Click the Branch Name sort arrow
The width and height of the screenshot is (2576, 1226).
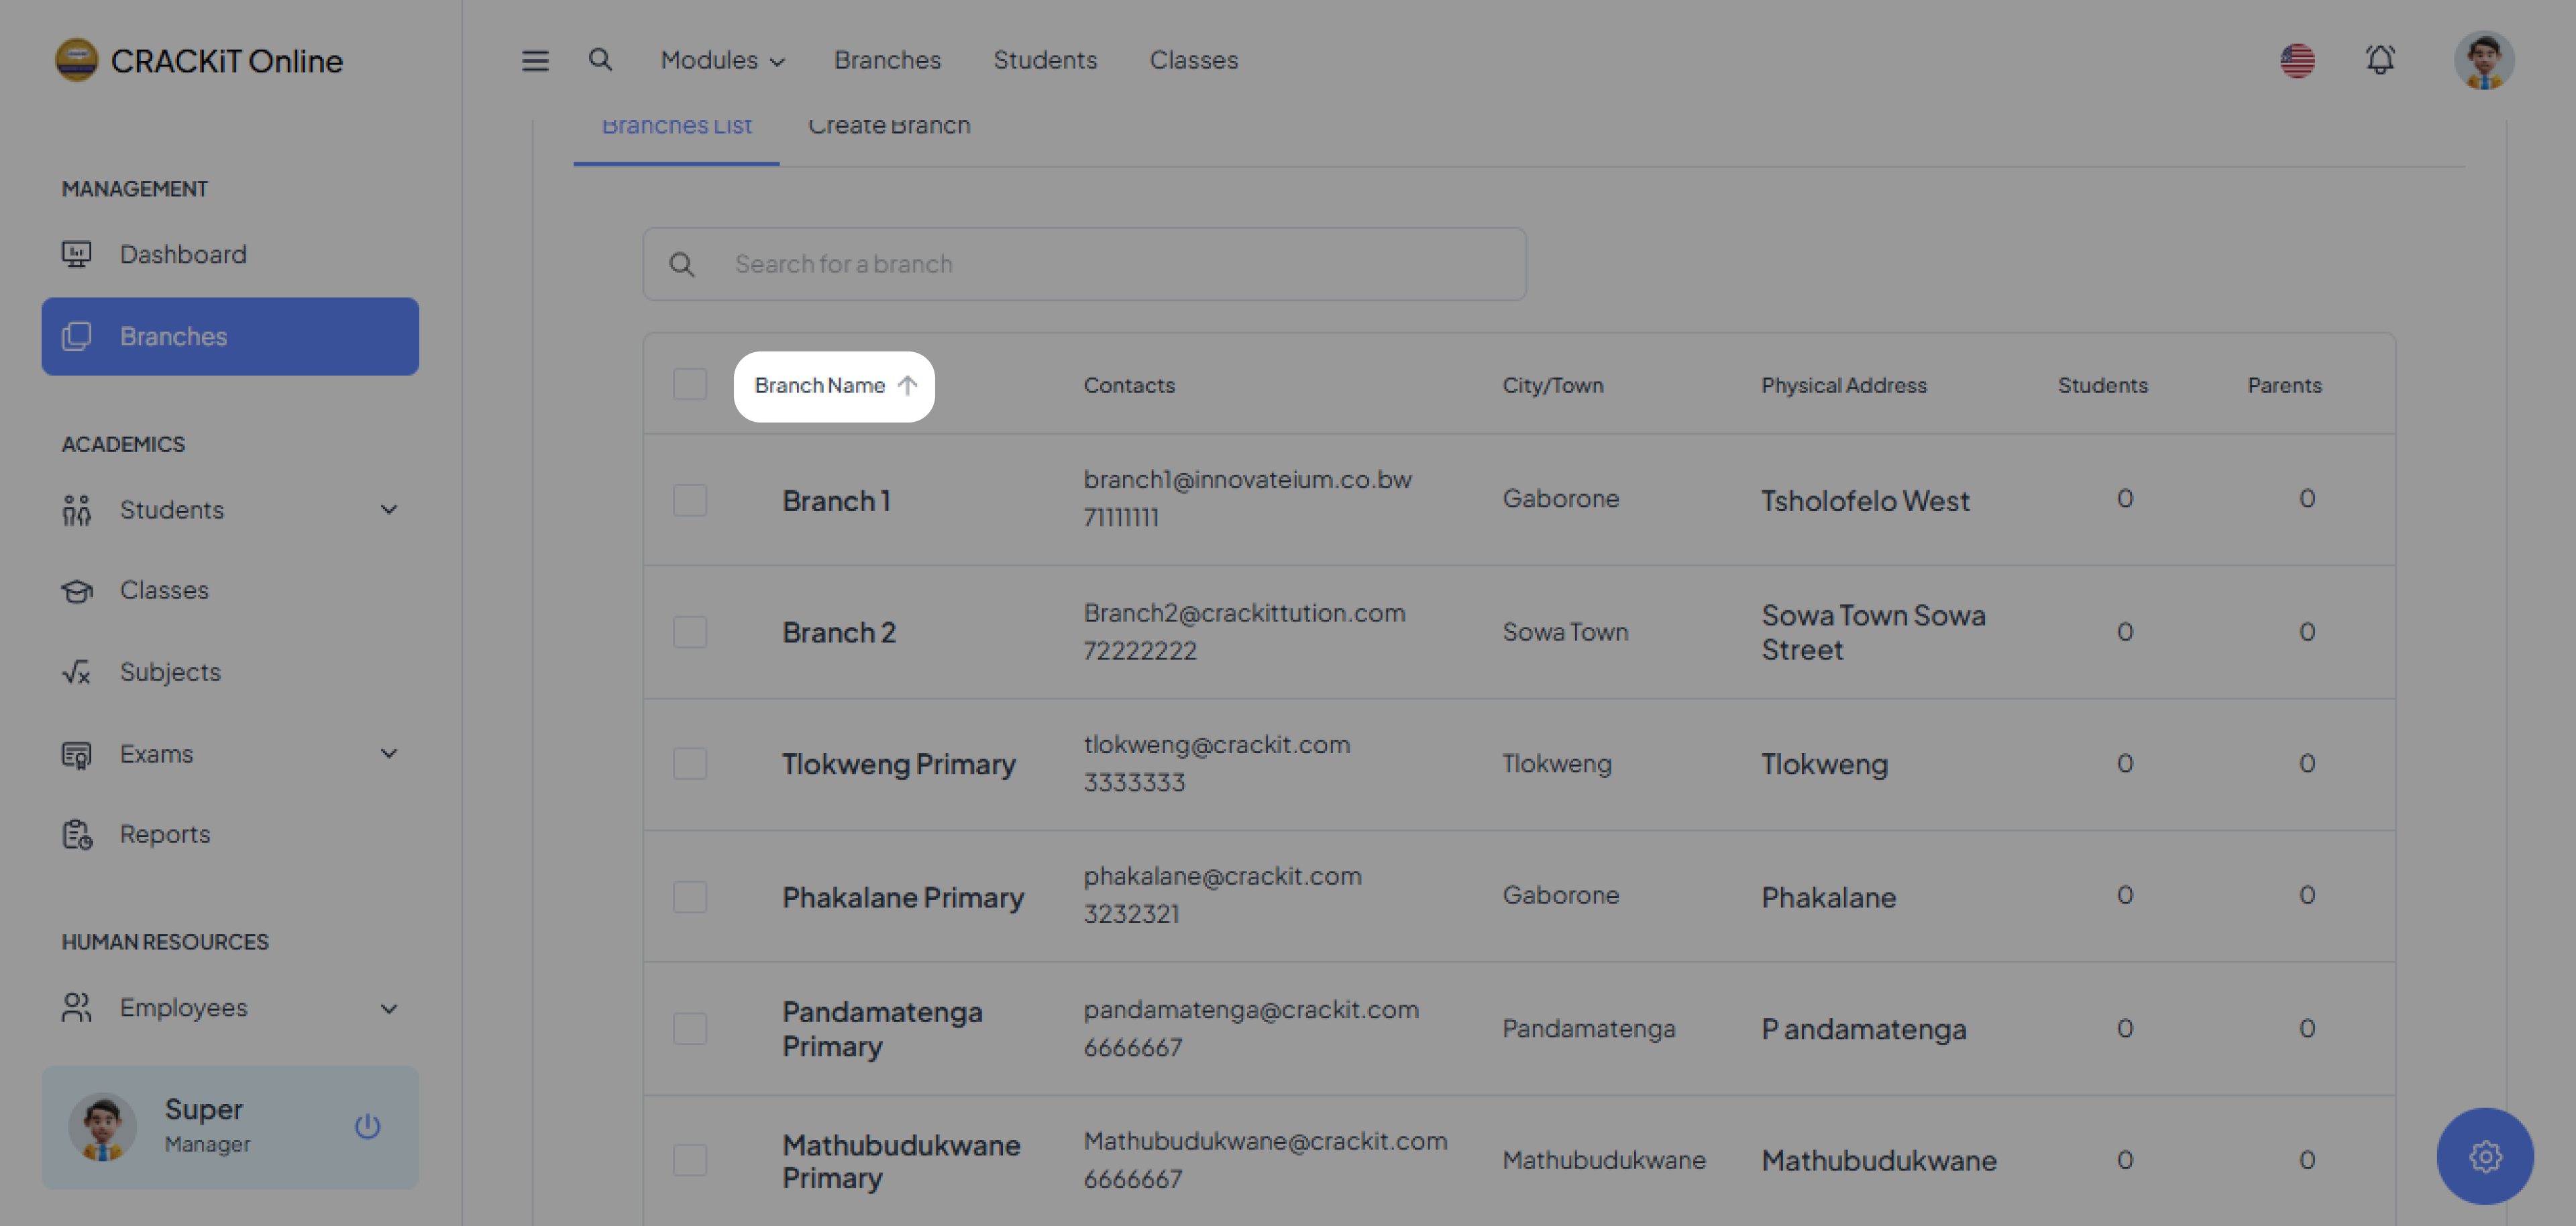[907, 386]
